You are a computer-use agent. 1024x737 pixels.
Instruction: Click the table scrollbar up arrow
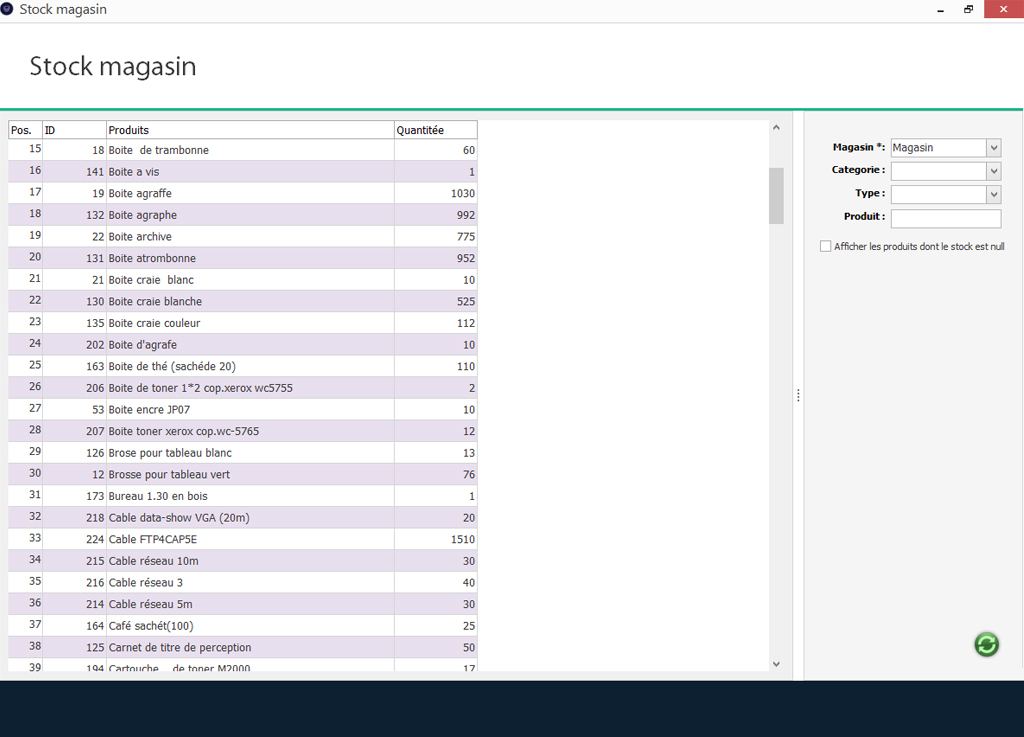pyautogui.click(x=776, y=128)
